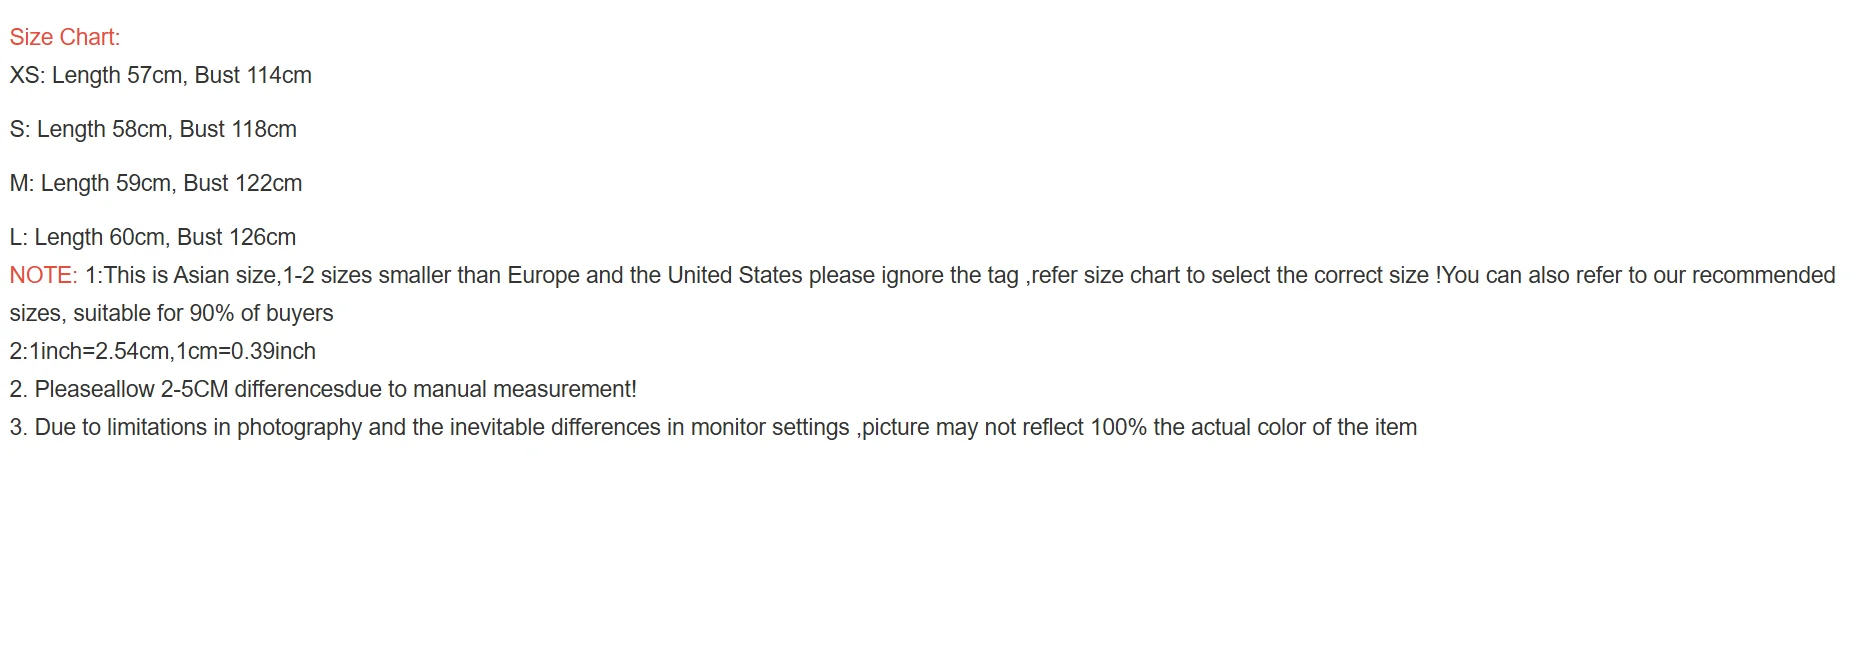This screenshot has height=672, width=1853.
Task: Click "United States" in the note
Action: (x=735, y=275)
